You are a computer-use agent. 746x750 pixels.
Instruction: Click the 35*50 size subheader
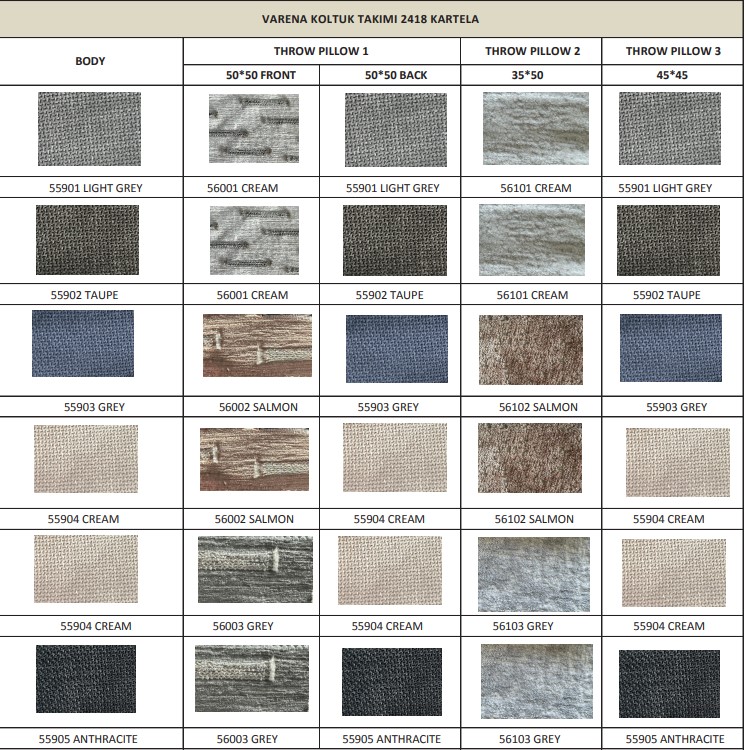[x=532, y=75]
